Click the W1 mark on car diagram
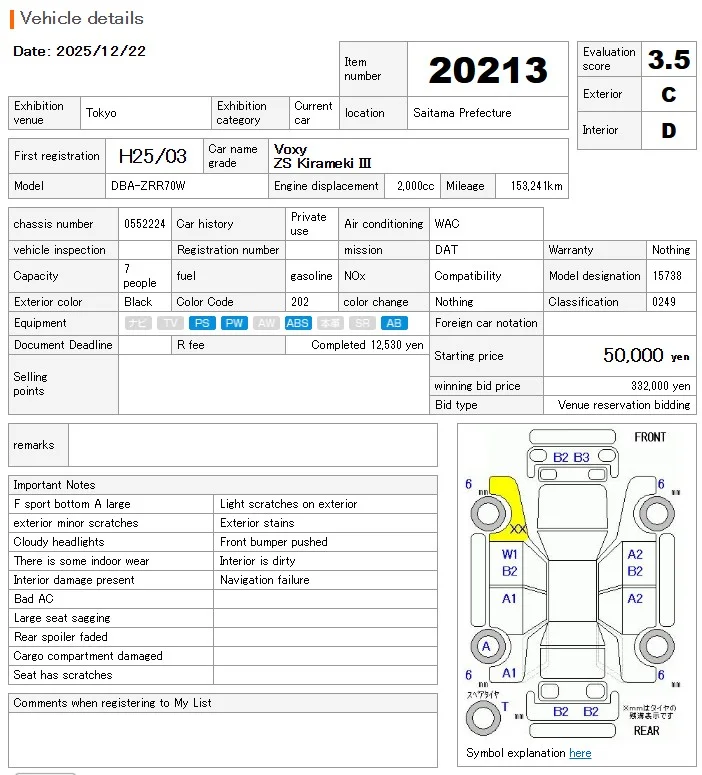Image resolution: width=702 pixels, height=775 pixels. [509, 554]
